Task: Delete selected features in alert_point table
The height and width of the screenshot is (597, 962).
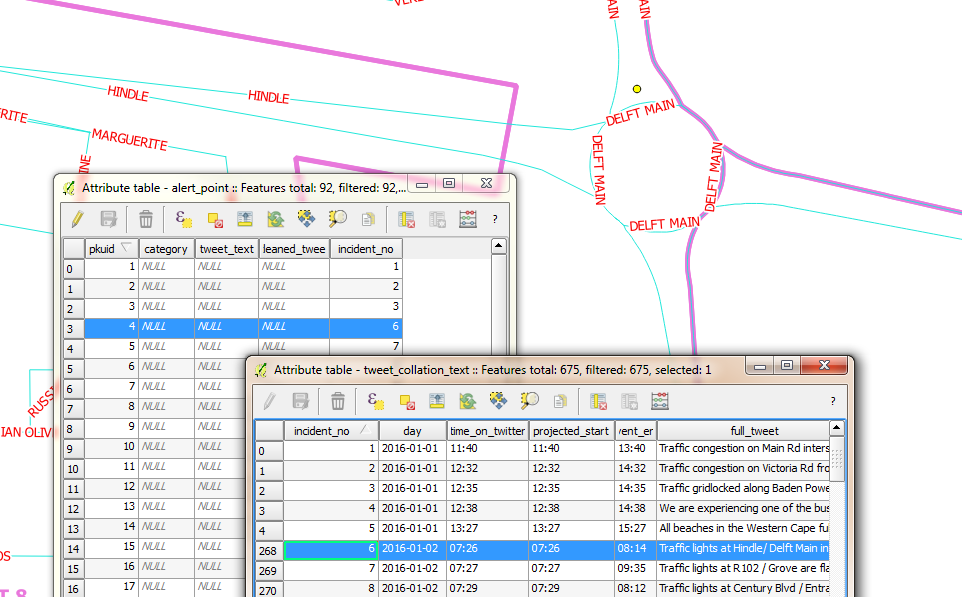Action: [x=145, y=219]
